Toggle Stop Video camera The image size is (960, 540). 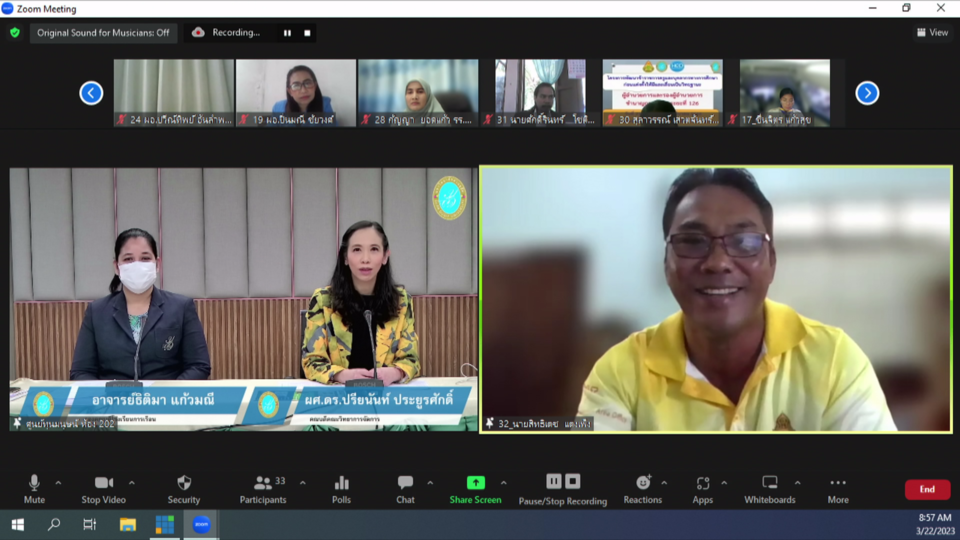104,488
